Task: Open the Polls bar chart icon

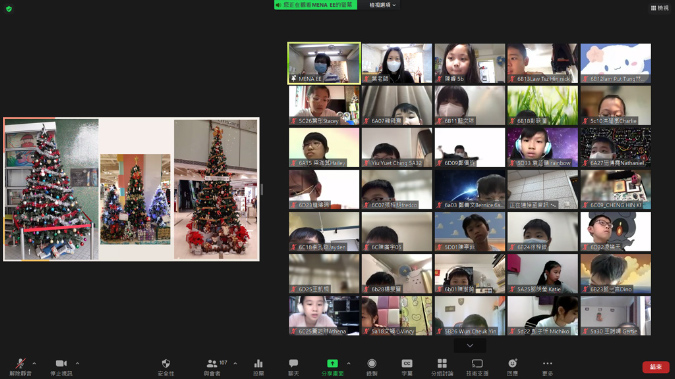Action: point(258,367)
